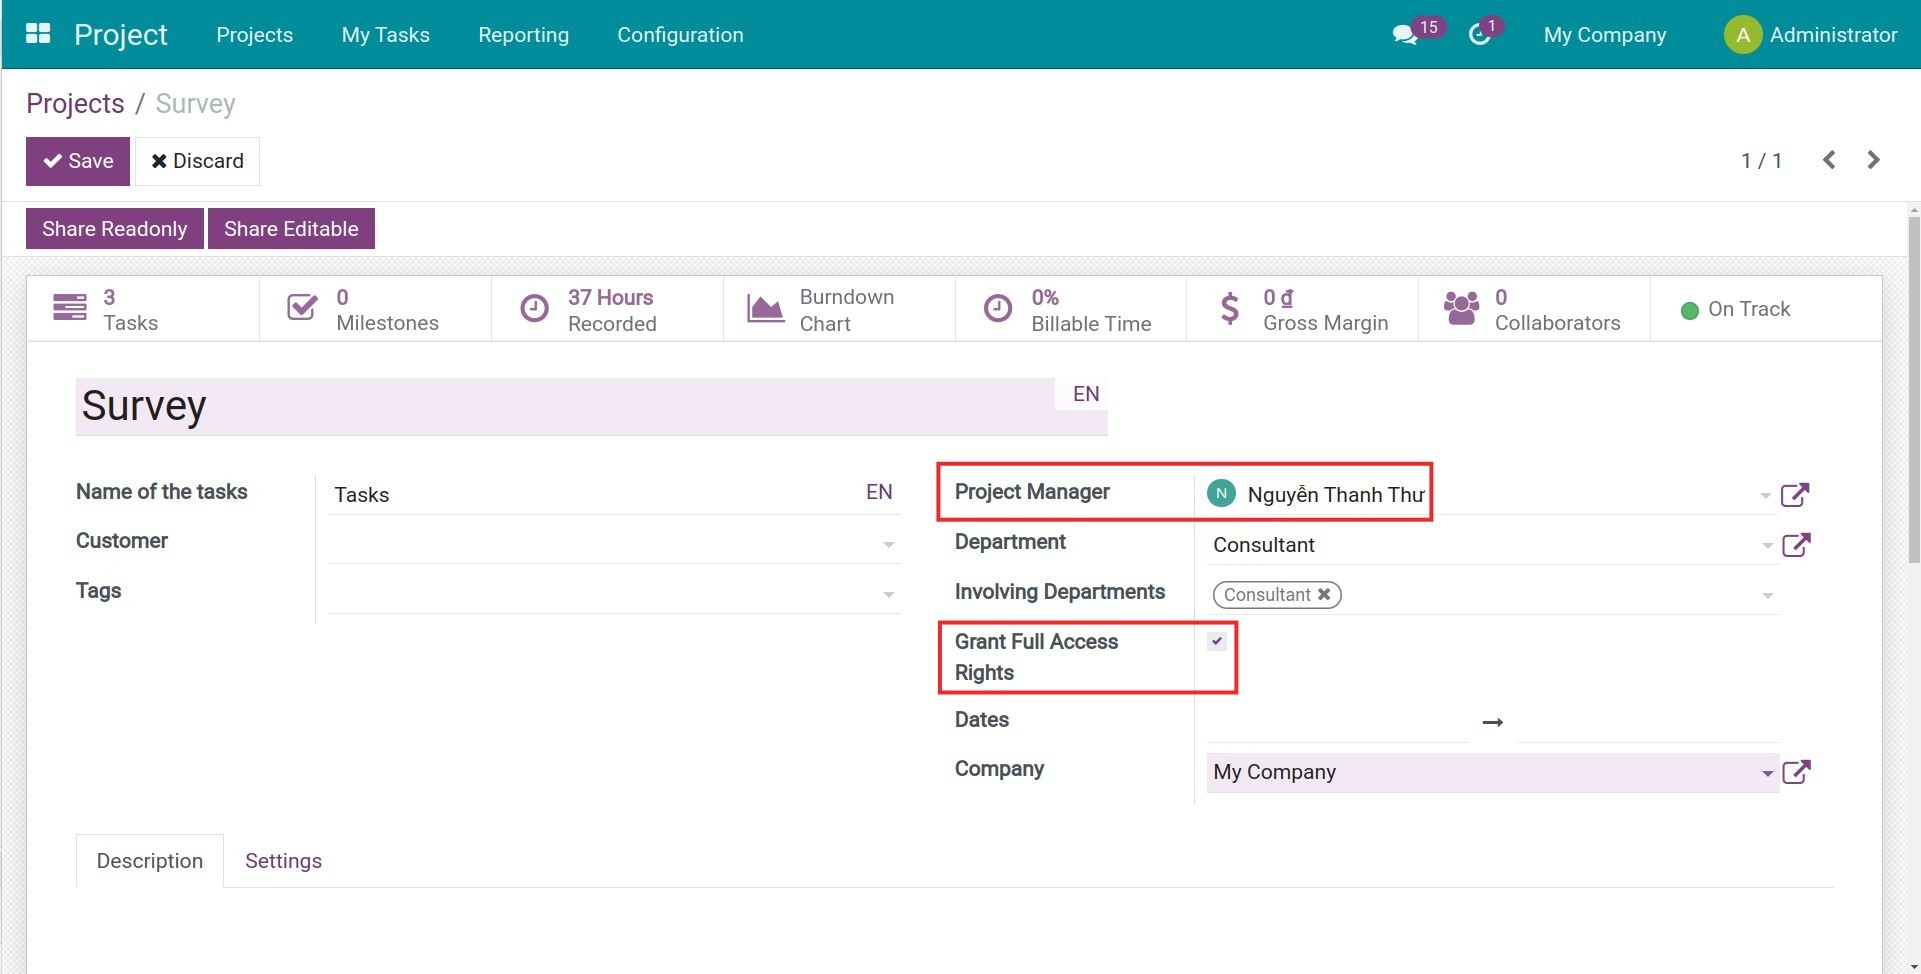
Task: Go to previous record arrow
Action: tap(1829, 160)
